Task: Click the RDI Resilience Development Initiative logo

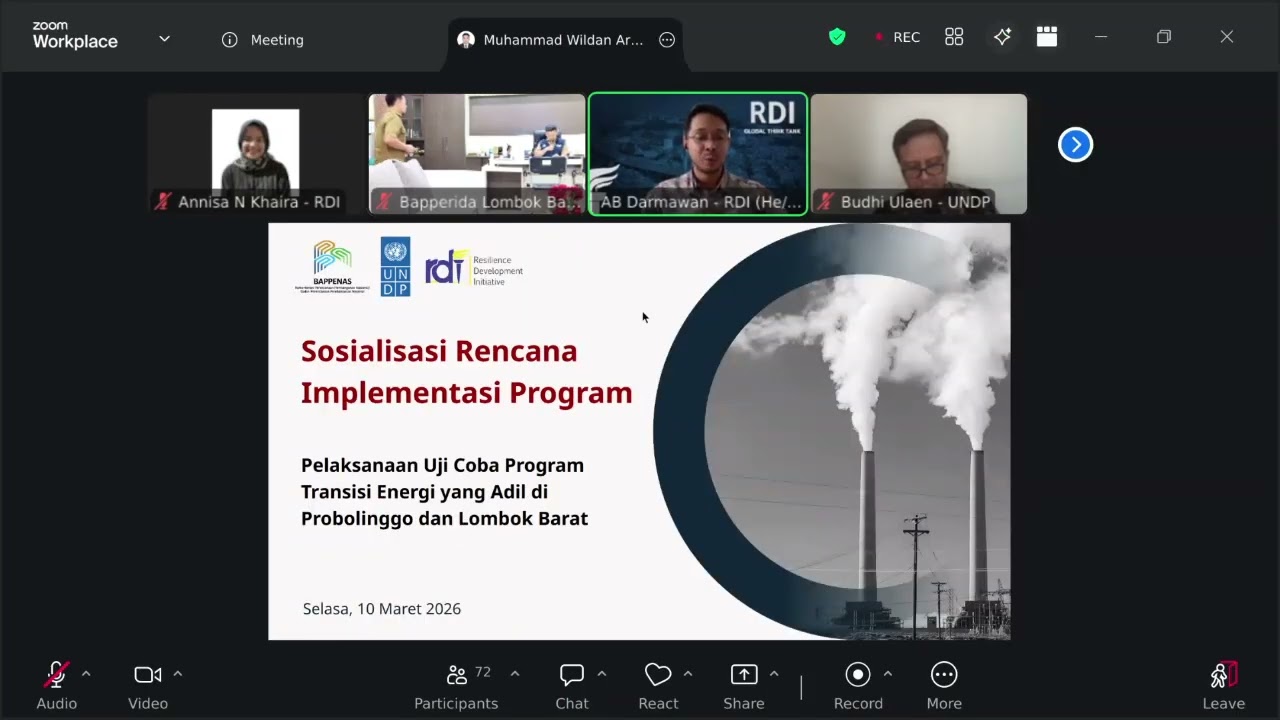Action: [x=474, y=268]
